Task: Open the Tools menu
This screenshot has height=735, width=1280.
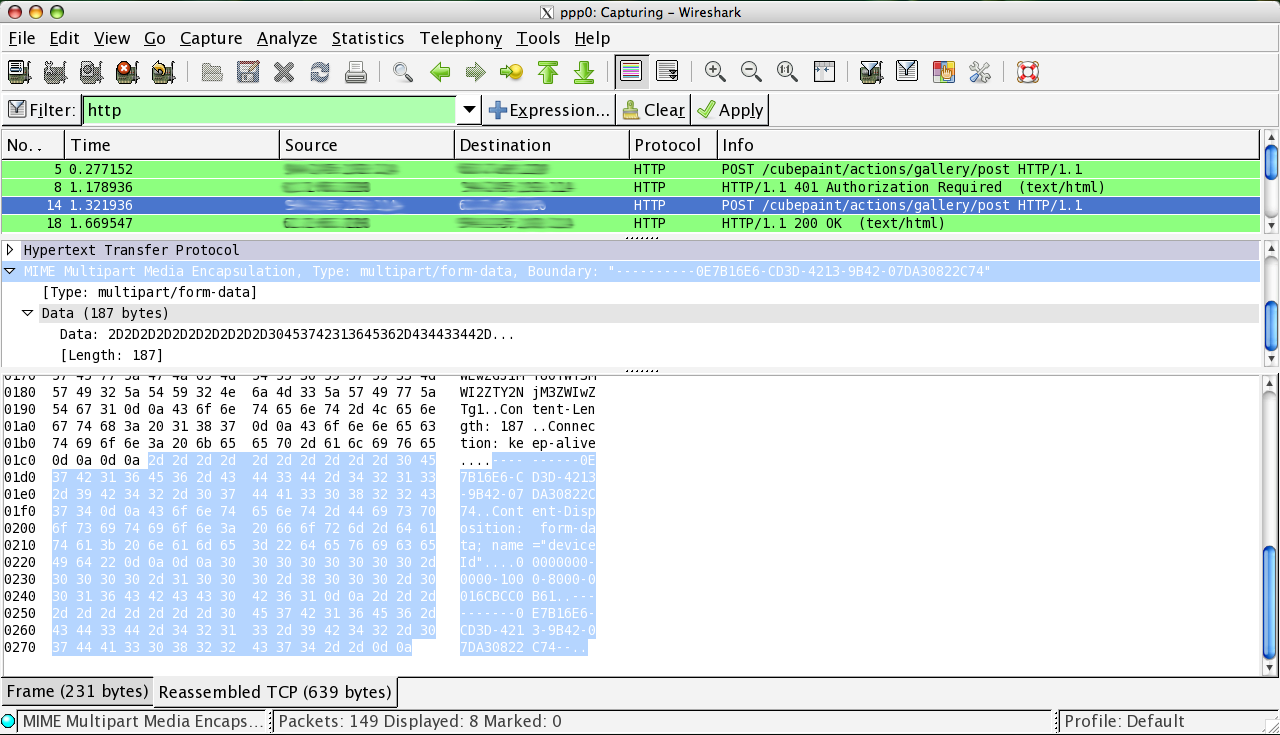Action: click(x=538, y=38)
